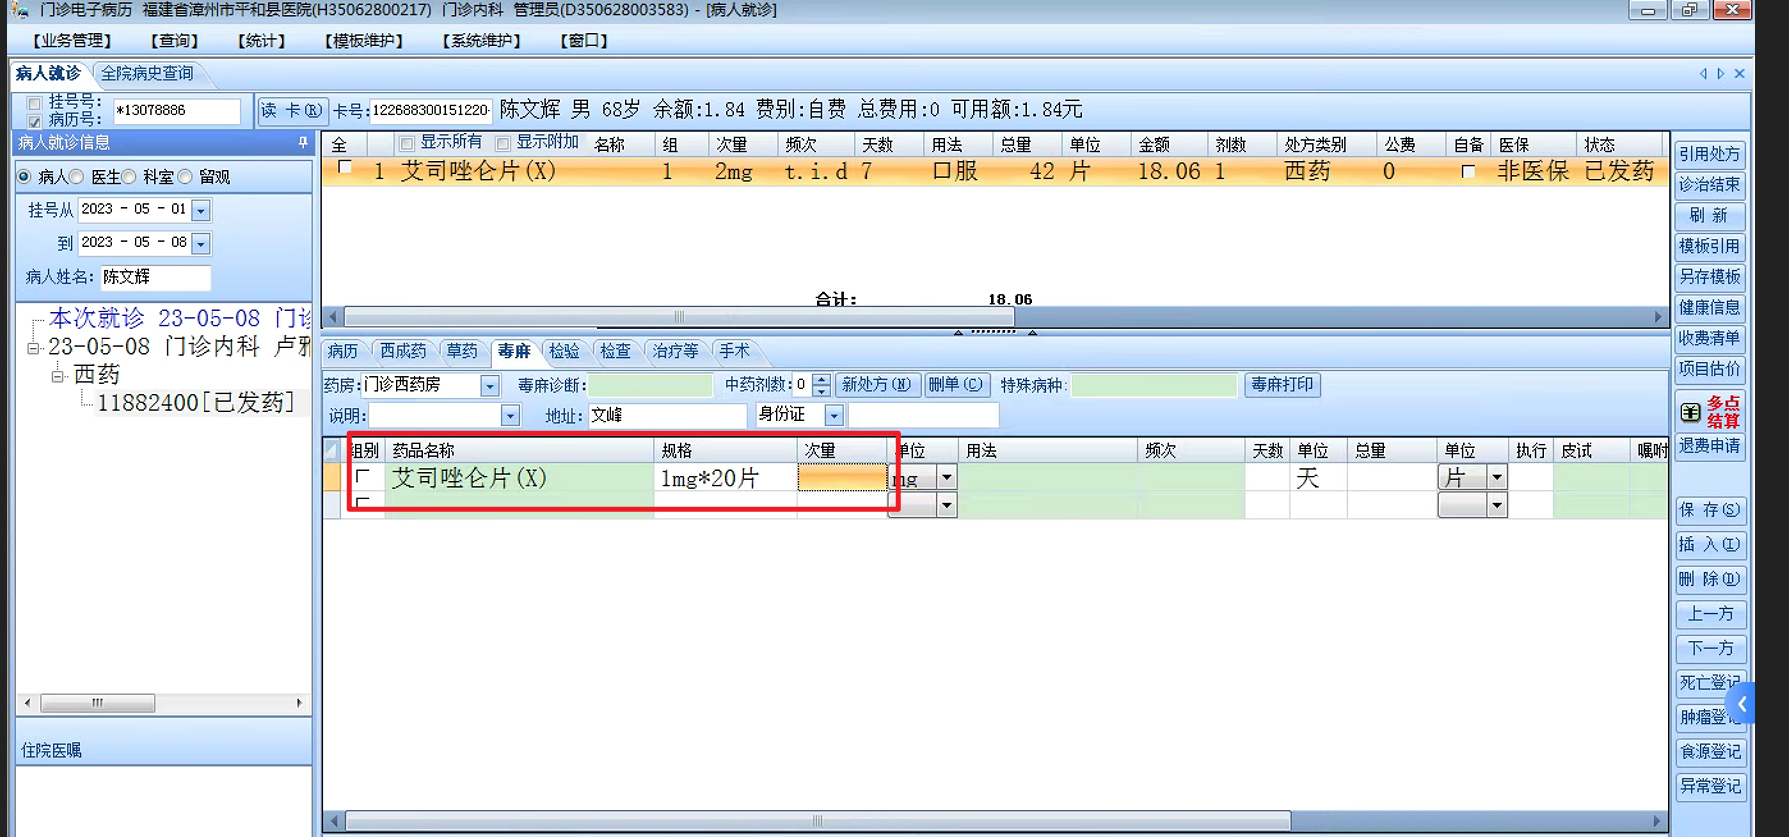The width and height of the screenshot is (1789, 837).
Task: Switch to the 检验 tab
Action: 565,351
